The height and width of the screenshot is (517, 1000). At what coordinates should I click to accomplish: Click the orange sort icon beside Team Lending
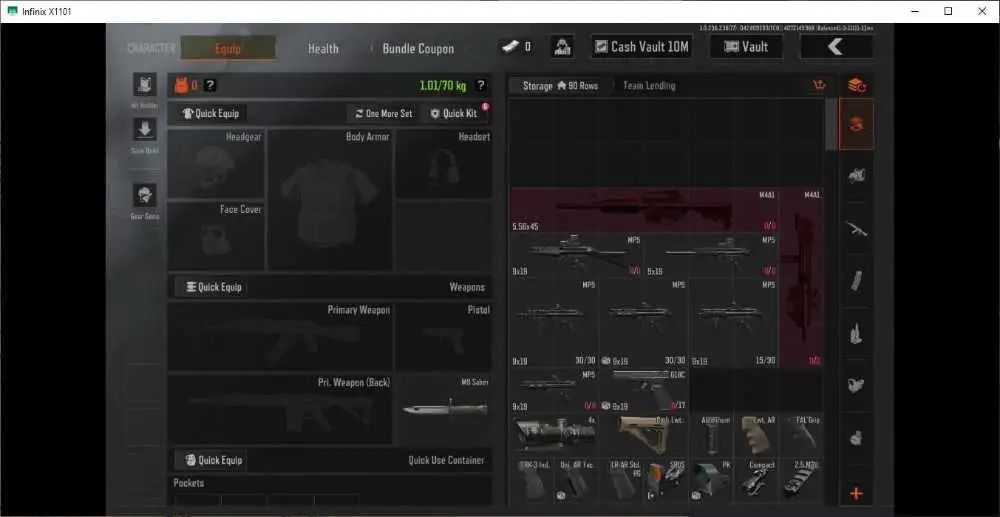[820, 85]
